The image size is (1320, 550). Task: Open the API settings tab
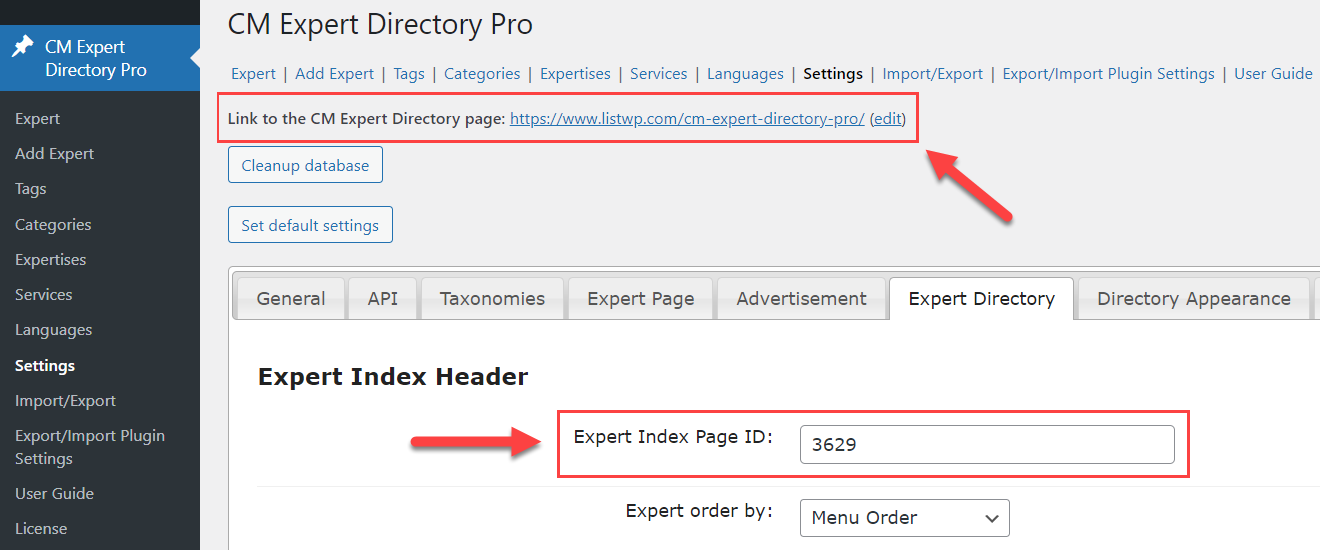coord(382,299)
